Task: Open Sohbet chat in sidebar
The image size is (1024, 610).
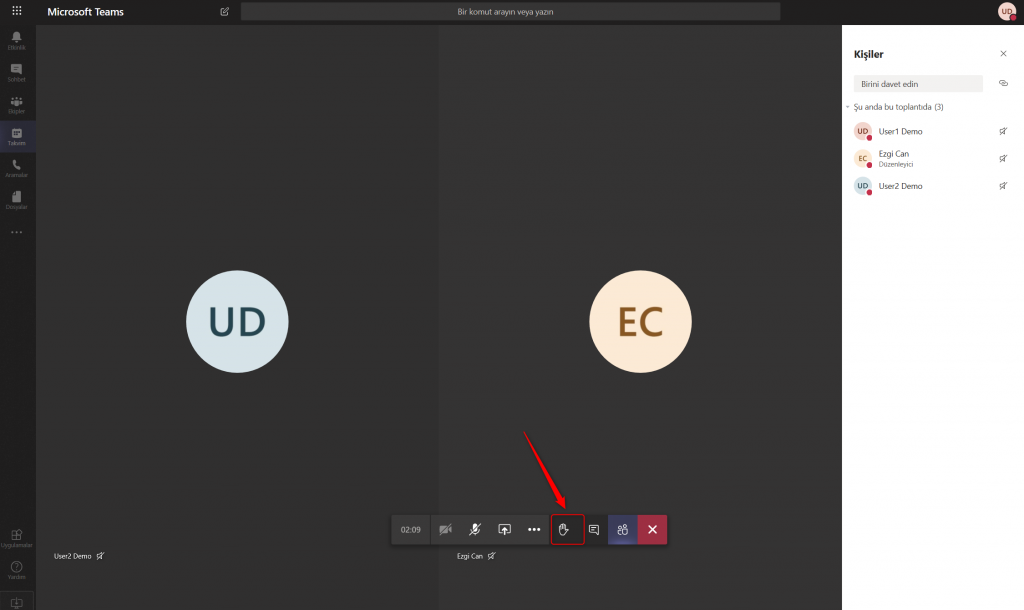Action: [17, 72]
